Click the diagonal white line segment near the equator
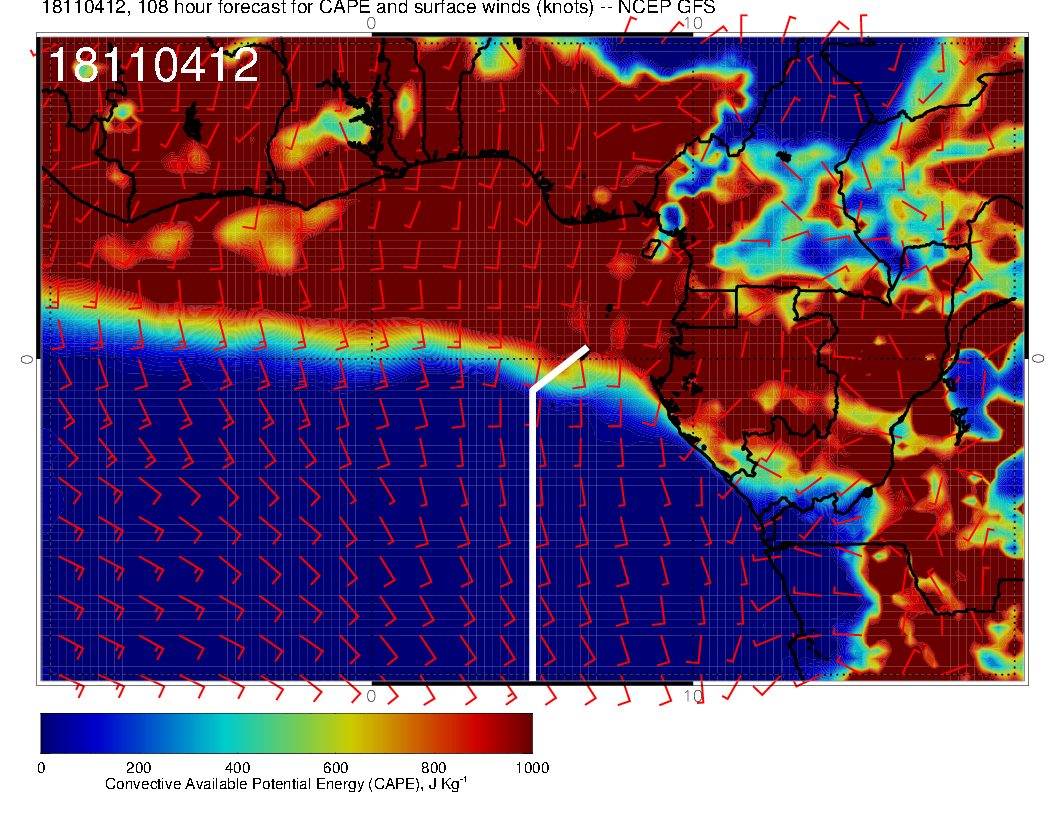This screenshot has width=1056, height=816. pyautogui.click(x=560, y=368)
